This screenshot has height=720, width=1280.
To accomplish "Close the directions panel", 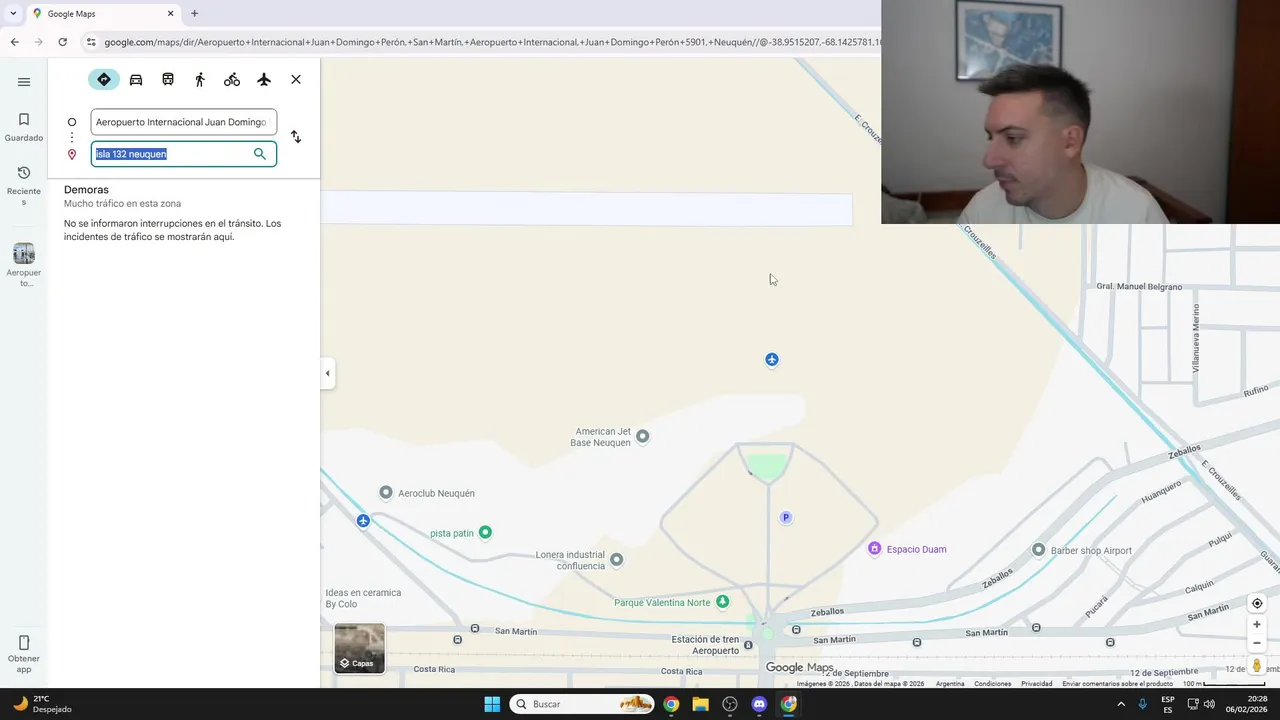I will [296, 79].
